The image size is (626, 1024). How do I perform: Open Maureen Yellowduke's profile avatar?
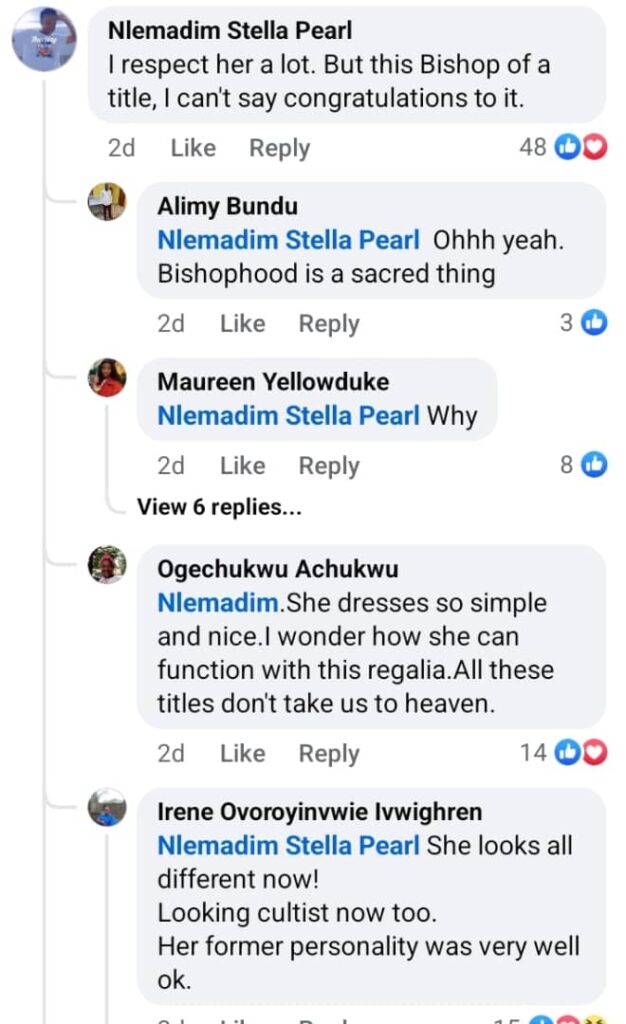pyautogui.click(x=107, y=377)
